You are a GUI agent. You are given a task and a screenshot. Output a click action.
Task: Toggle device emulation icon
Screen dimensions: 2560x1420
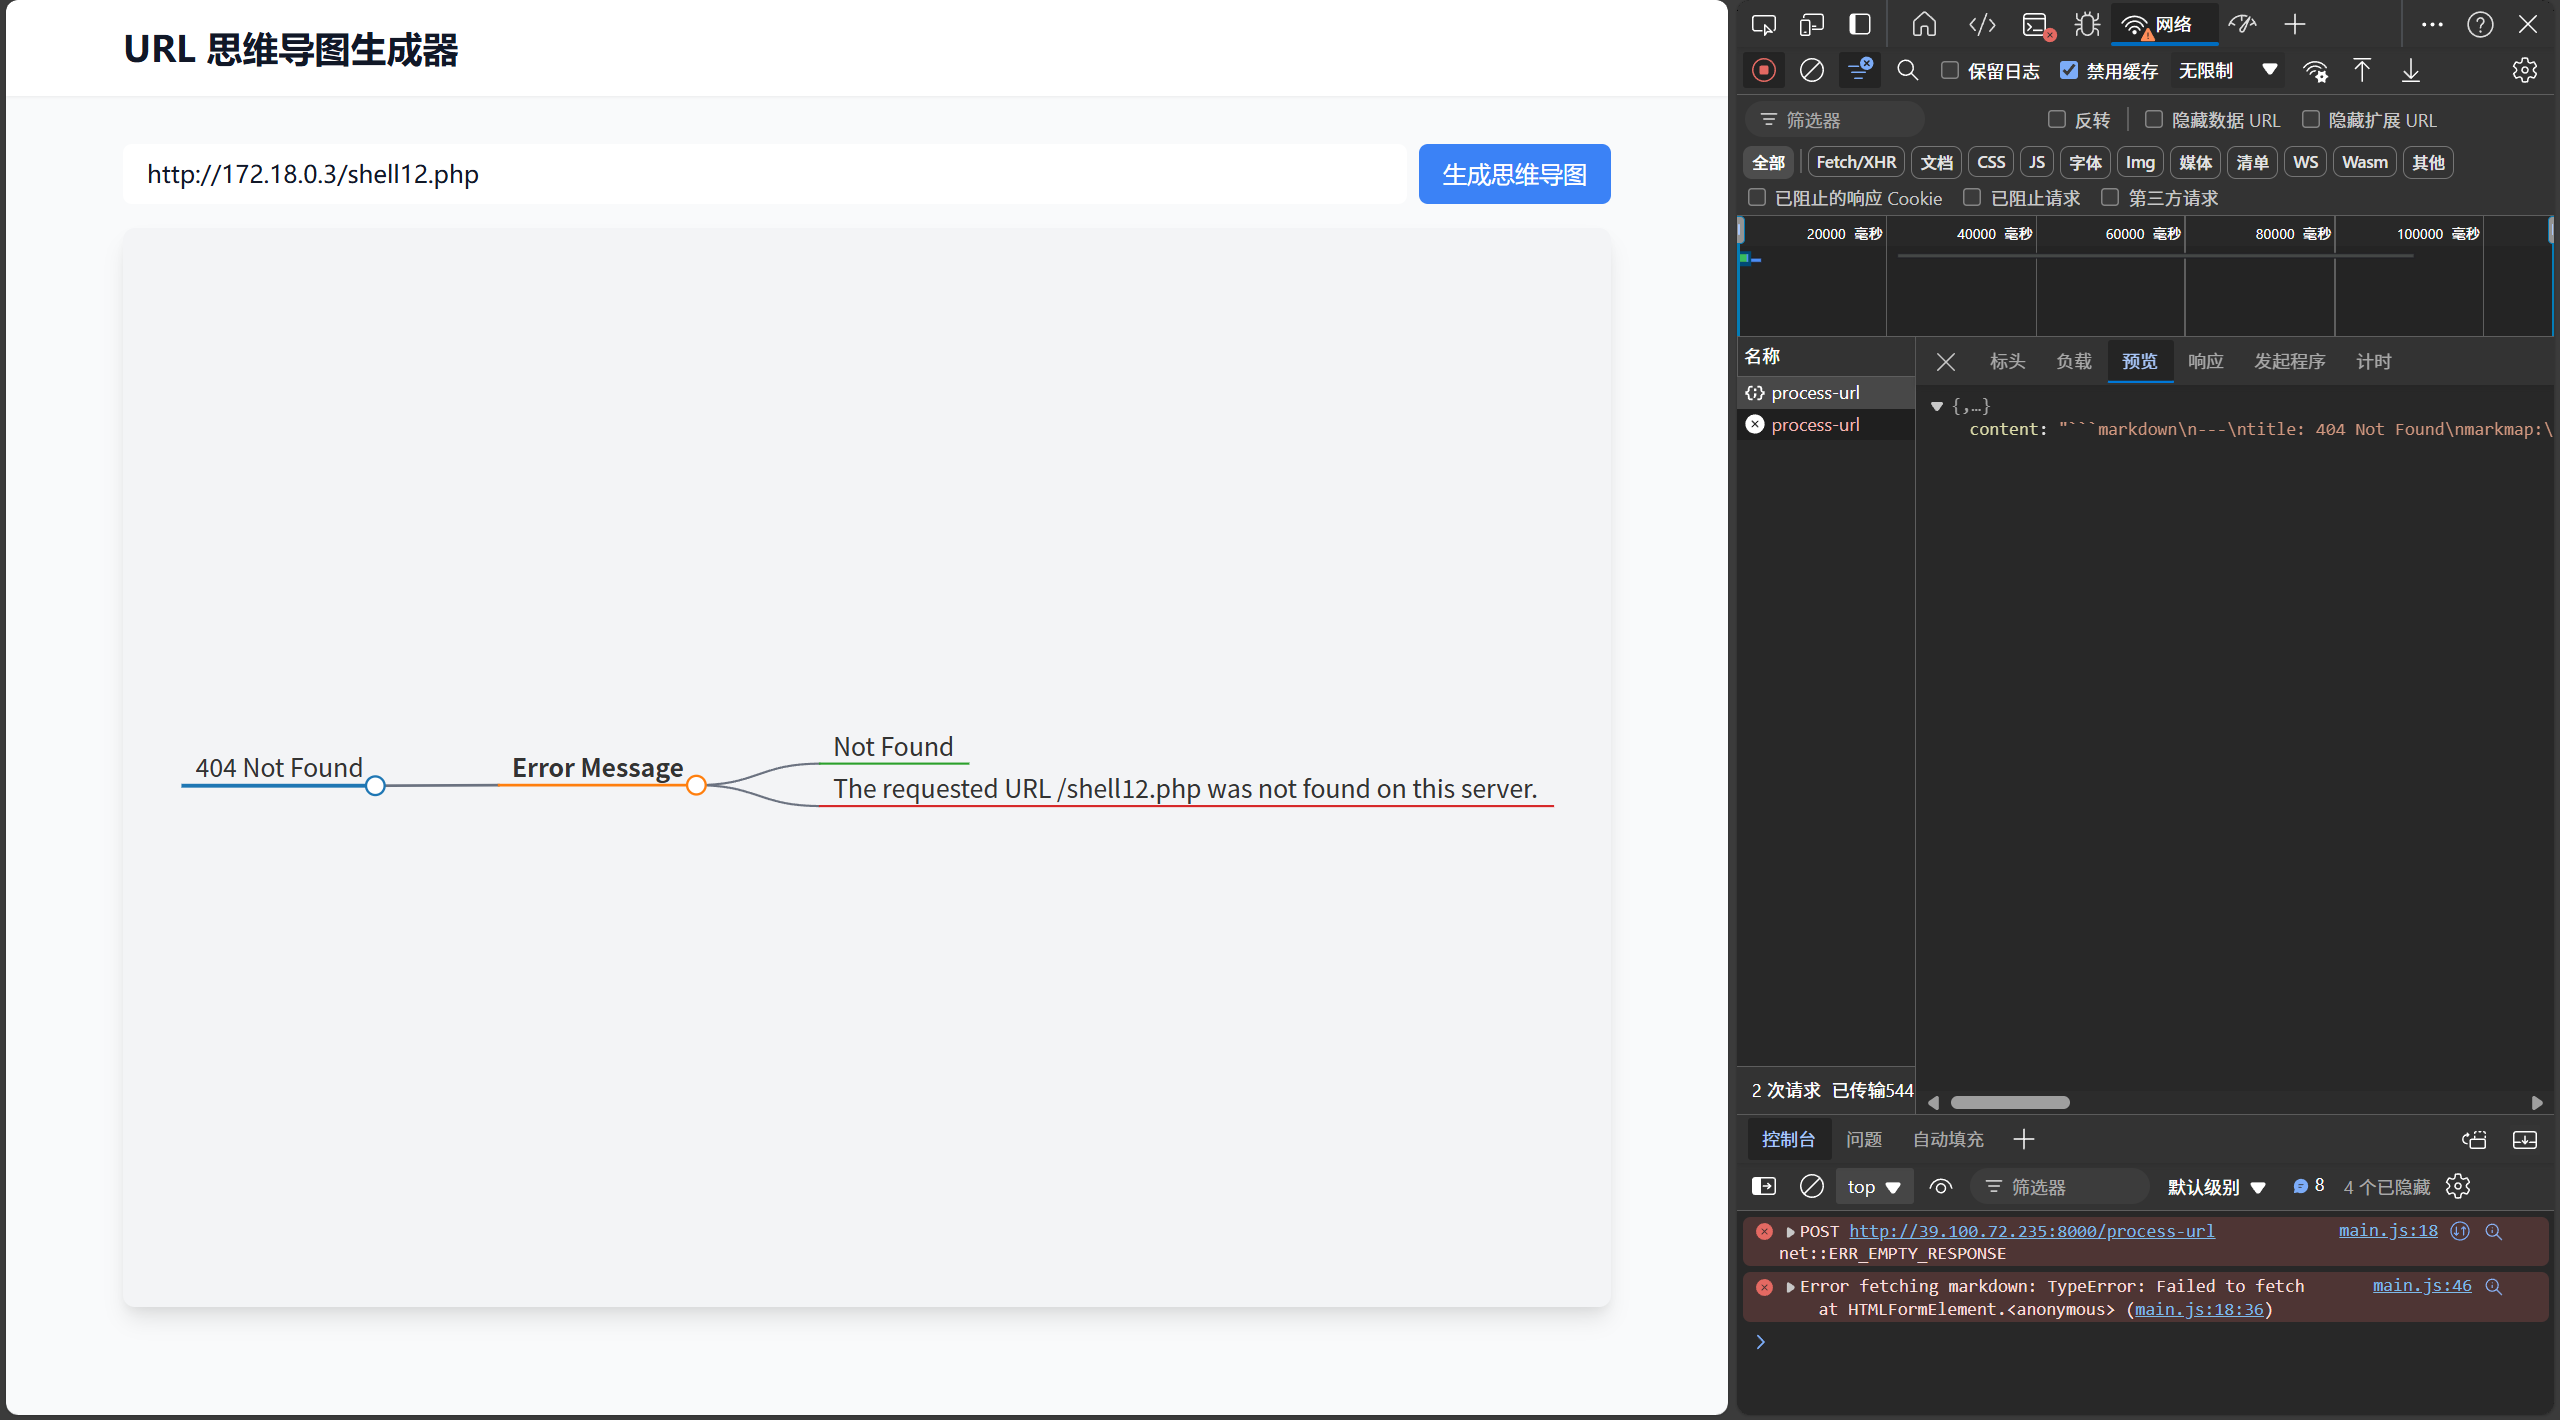[1812, 24]
